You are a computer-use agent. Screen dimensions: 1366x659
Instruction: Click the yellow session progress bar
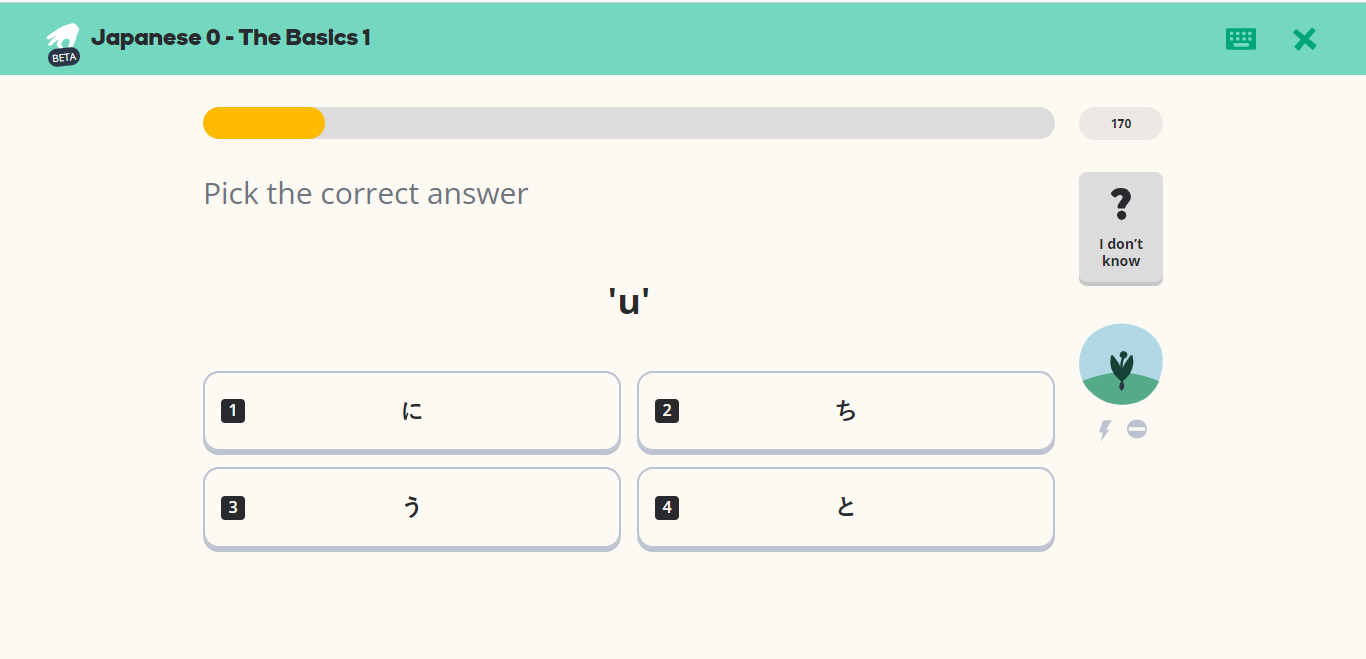coord(264,123)
